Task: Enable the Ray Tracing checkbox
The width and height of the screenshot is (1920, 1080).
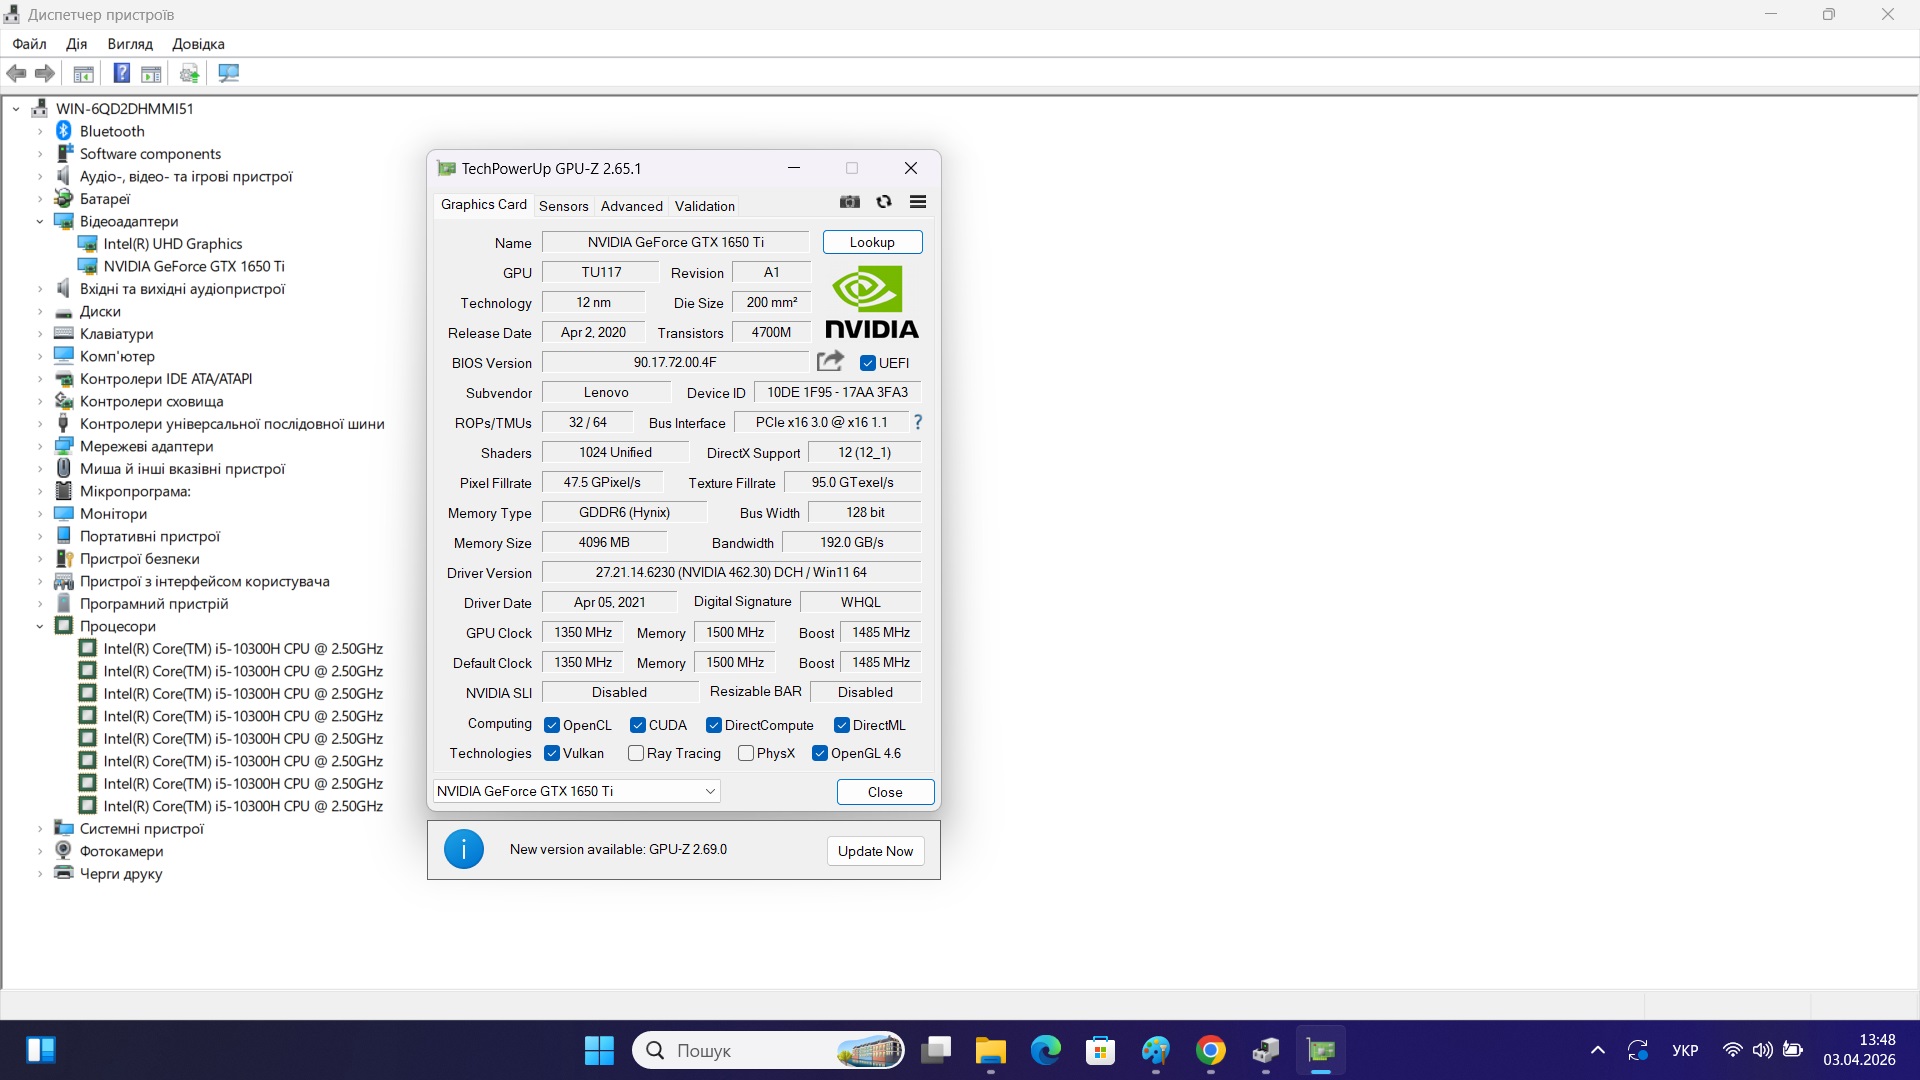Action: point(636,753)
